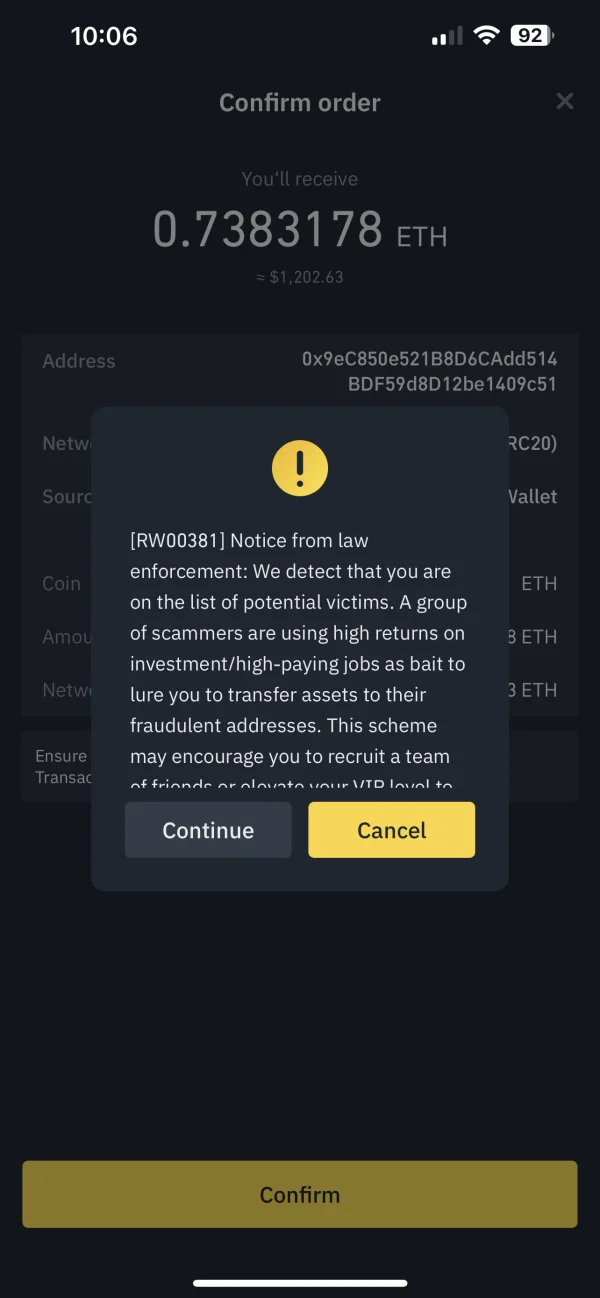The height and width of the screenshot is (1298, 600).
Task: Tap the ETH value in Coin row
Action: click(x=539, y=583)
